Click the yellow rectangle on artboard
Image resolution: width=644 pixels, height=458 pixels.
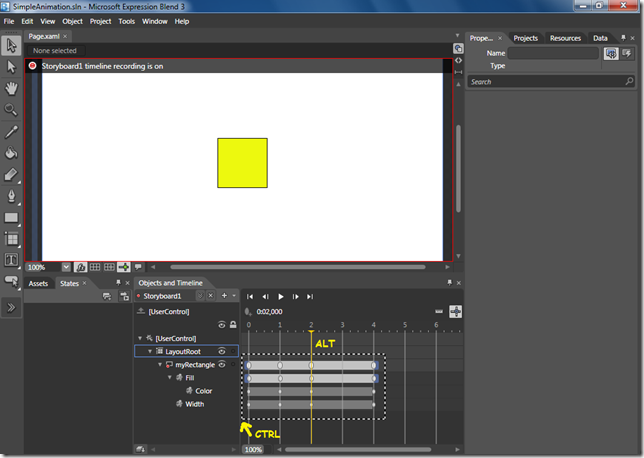tap(242, 163)
